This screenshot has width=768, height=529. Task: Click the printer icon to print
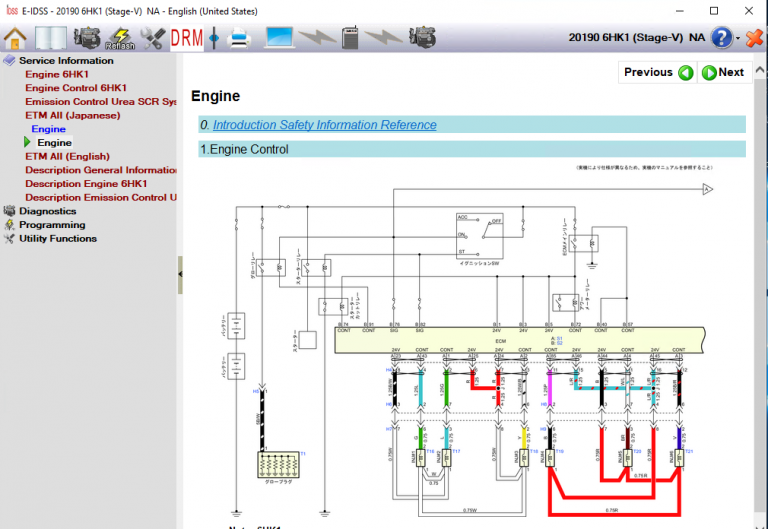pyautogui.click(x=240, y=39)
